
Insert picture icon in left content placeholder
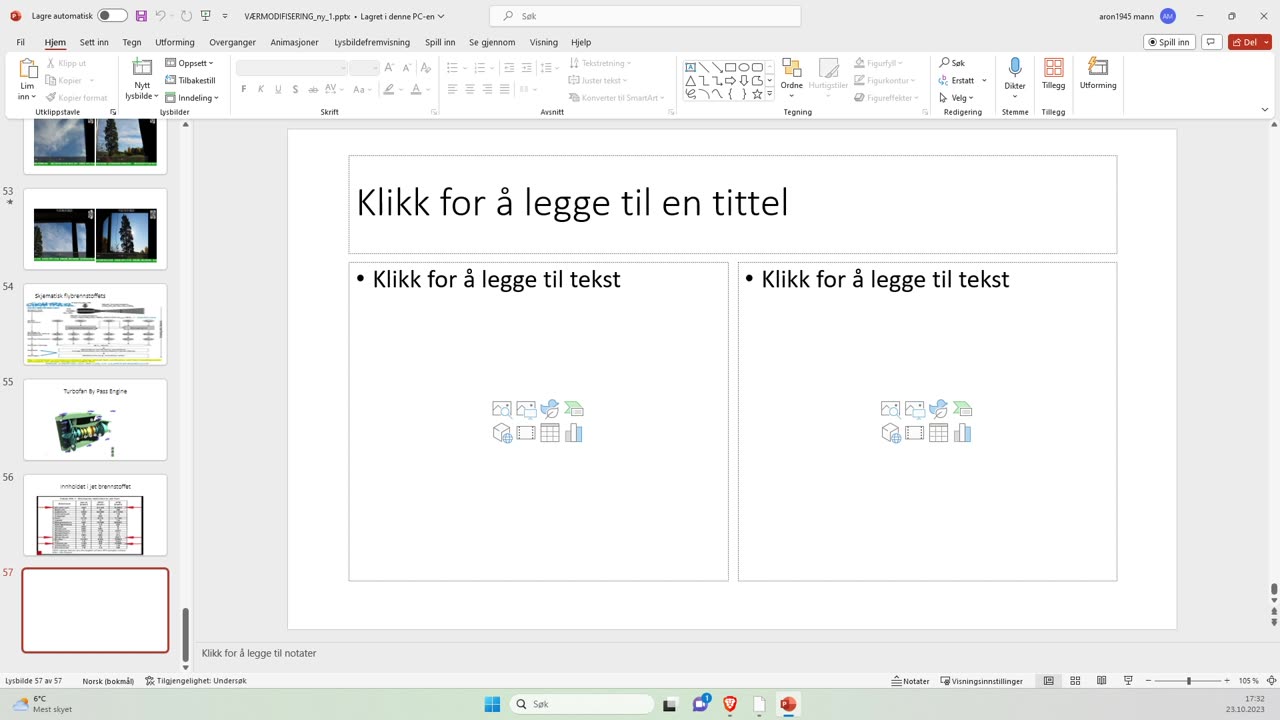(x=526, y=409)
